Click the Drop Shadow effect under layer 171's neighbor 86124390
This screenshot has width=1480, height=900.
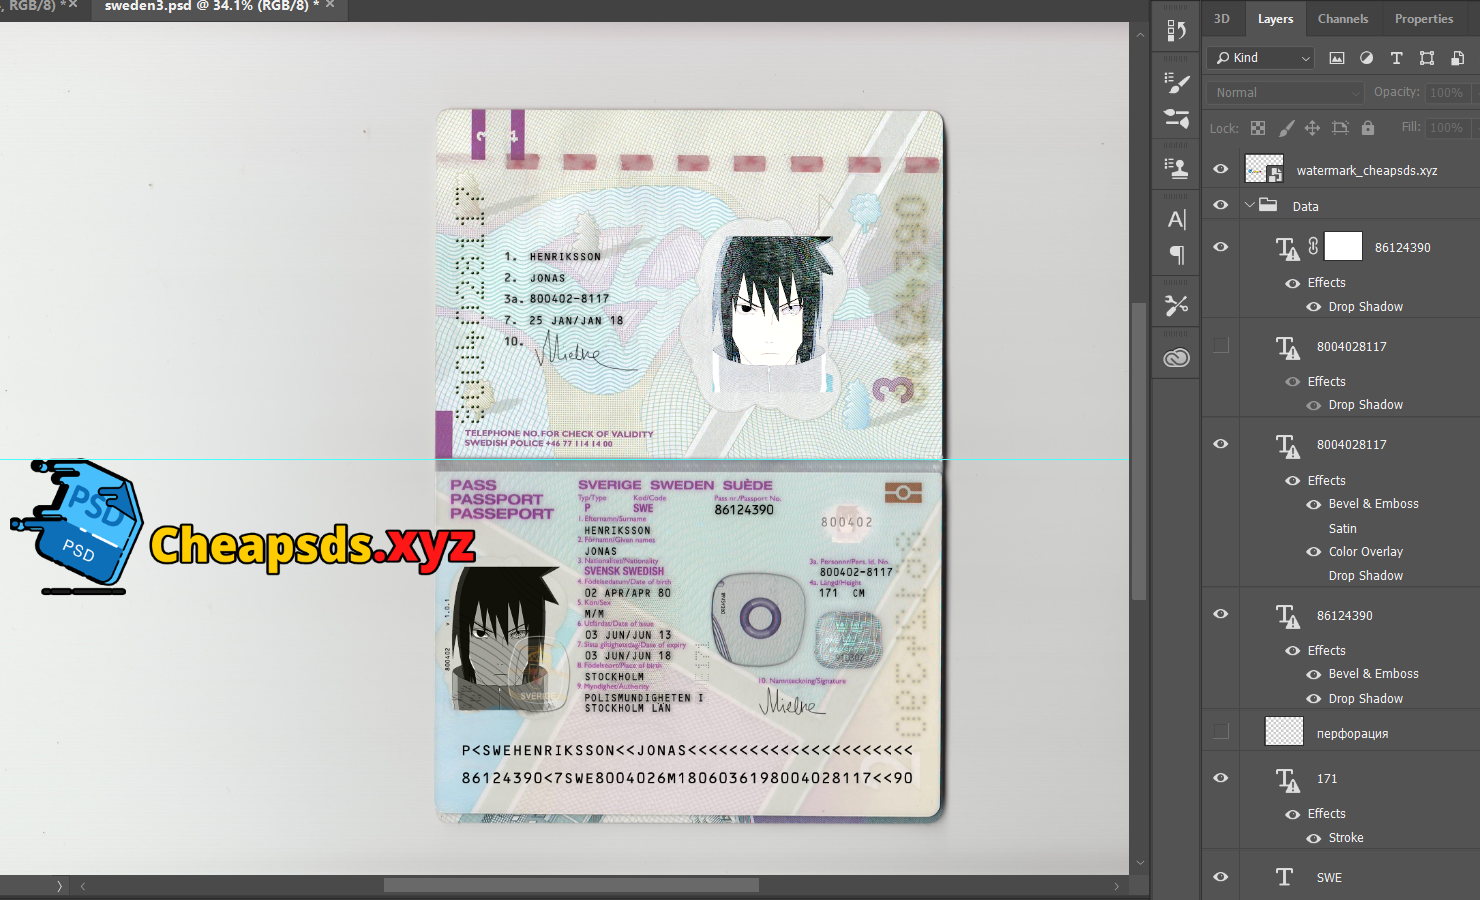click(x=1365, y=699)
